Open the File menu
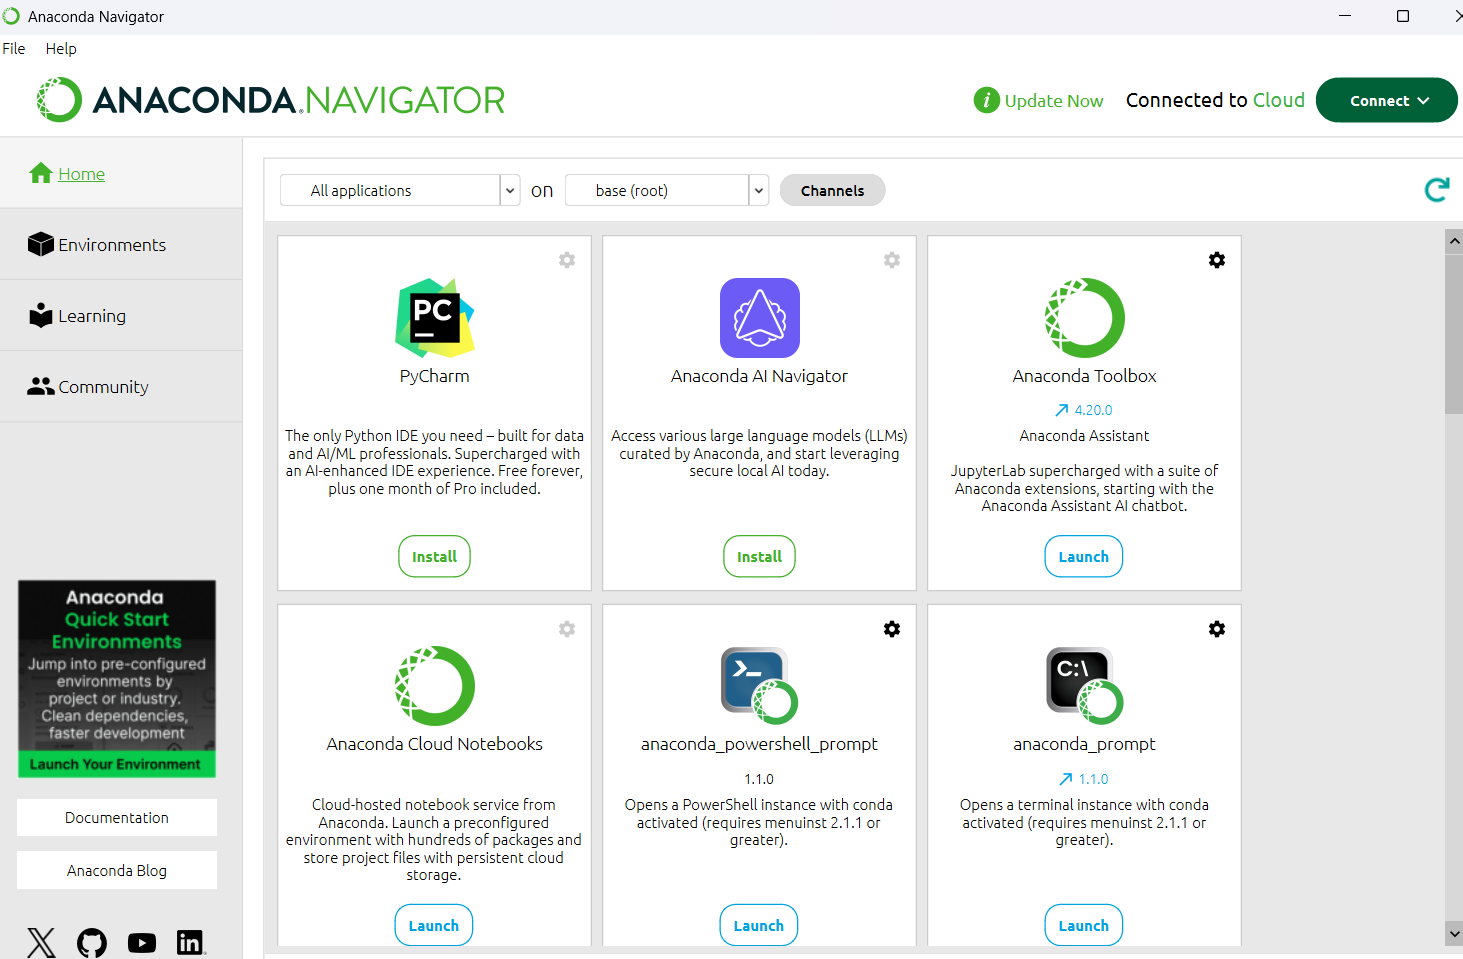 (14, 48)
